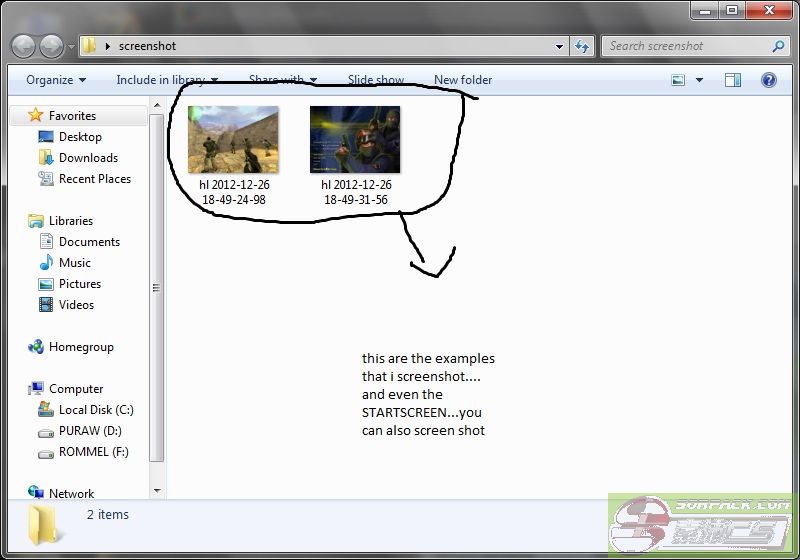Toggle the preview pane button

(x=733, y=80)
